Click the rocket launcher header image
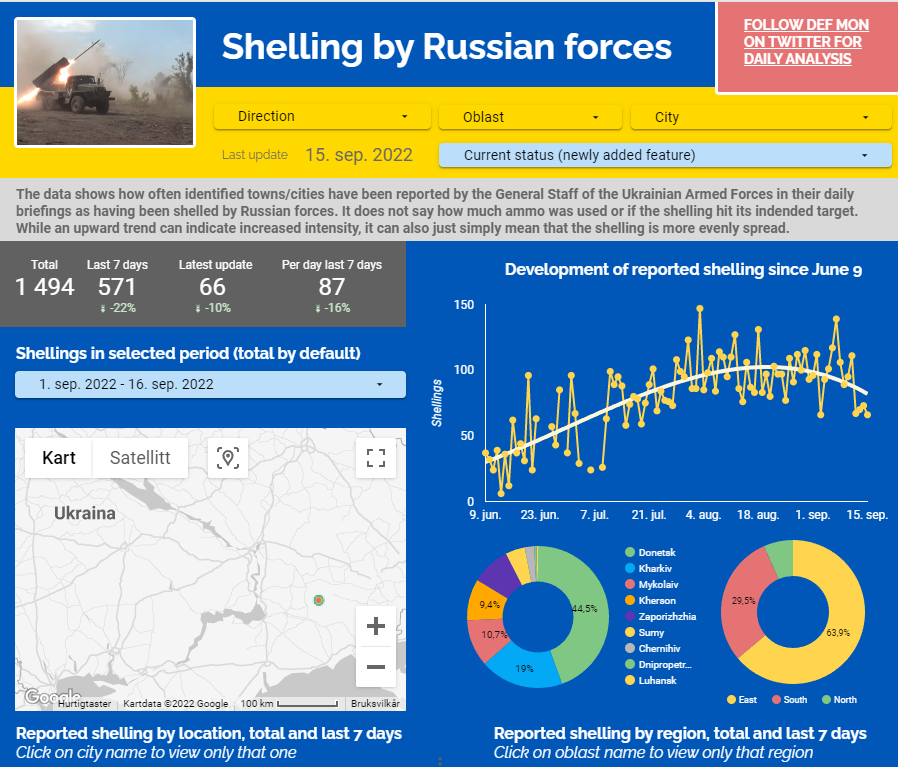The height and width of the screenshot is (767, 898). [105, 82]
